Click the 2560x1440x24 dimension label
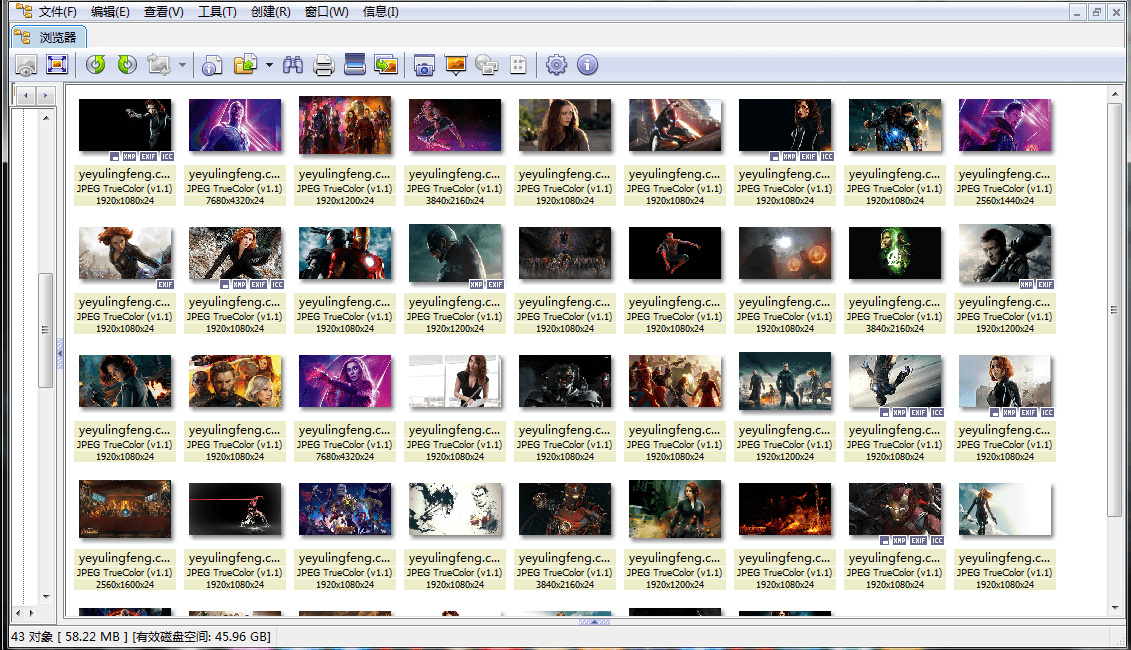Screen dimensions: 1131x650 (1005, 201)
